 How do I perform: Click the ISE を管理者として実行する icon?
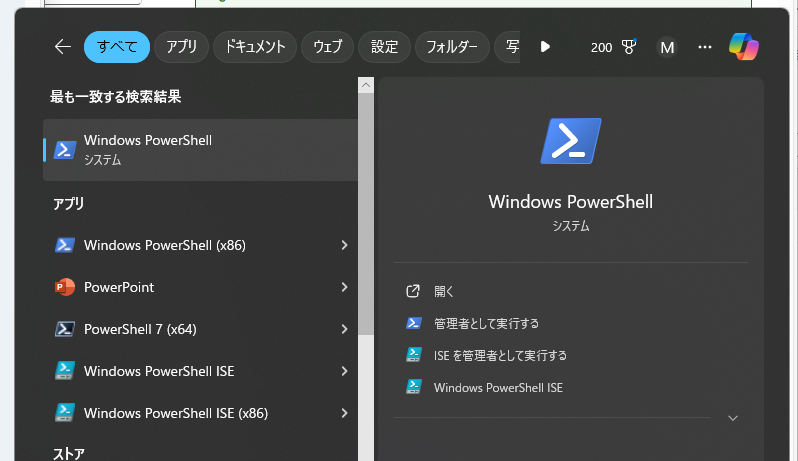click(413, 355)
